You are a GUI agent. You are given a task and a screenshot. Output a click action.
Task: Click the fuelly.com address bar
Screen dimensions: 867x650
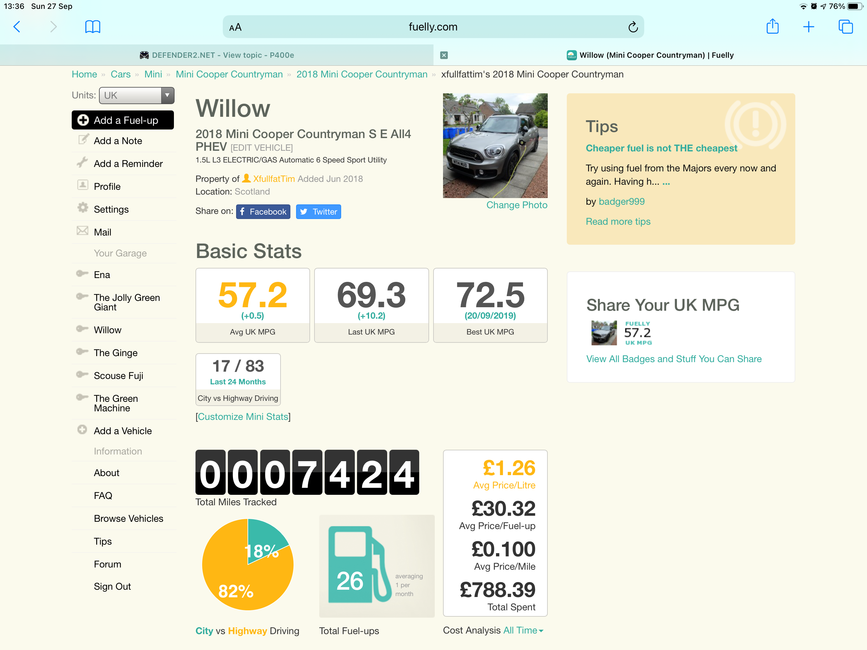click(433, 27)
